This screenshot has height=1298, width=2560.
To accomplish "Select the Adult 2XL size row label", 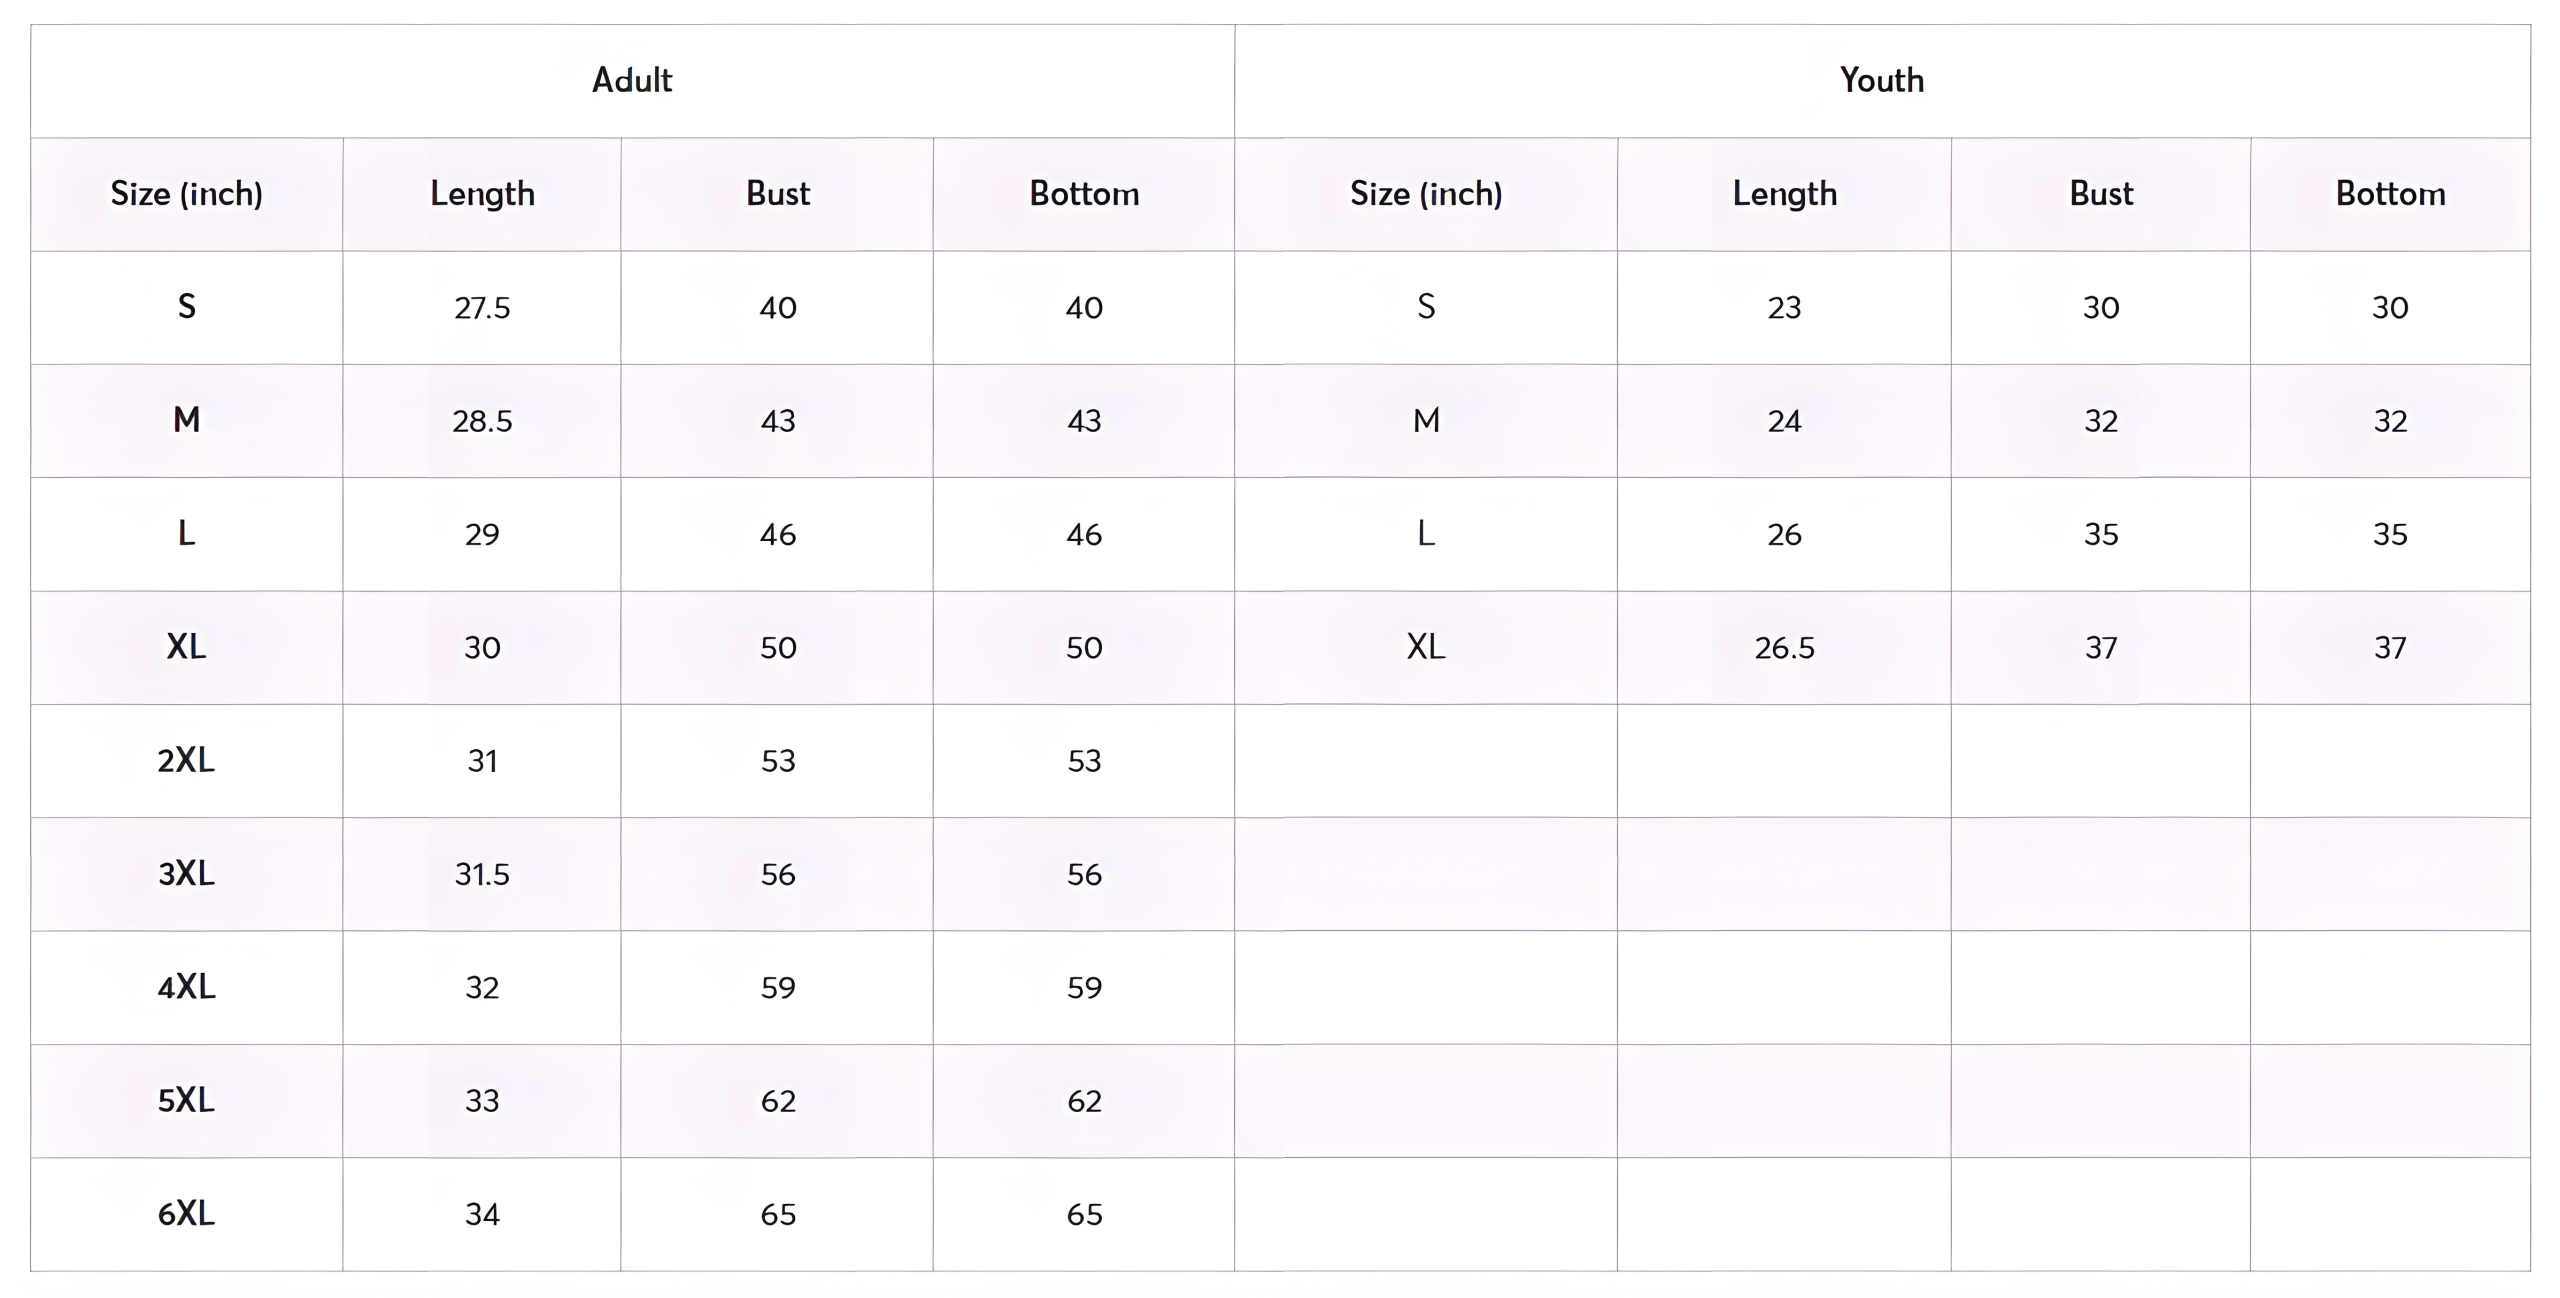I will point(186,761).
